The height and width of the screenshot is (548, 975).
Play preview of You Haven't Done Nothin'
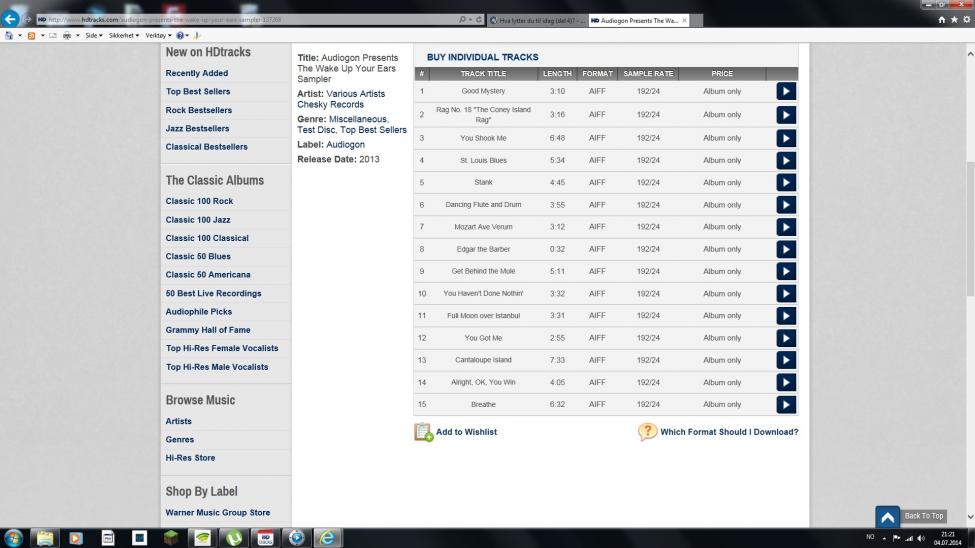786,294
